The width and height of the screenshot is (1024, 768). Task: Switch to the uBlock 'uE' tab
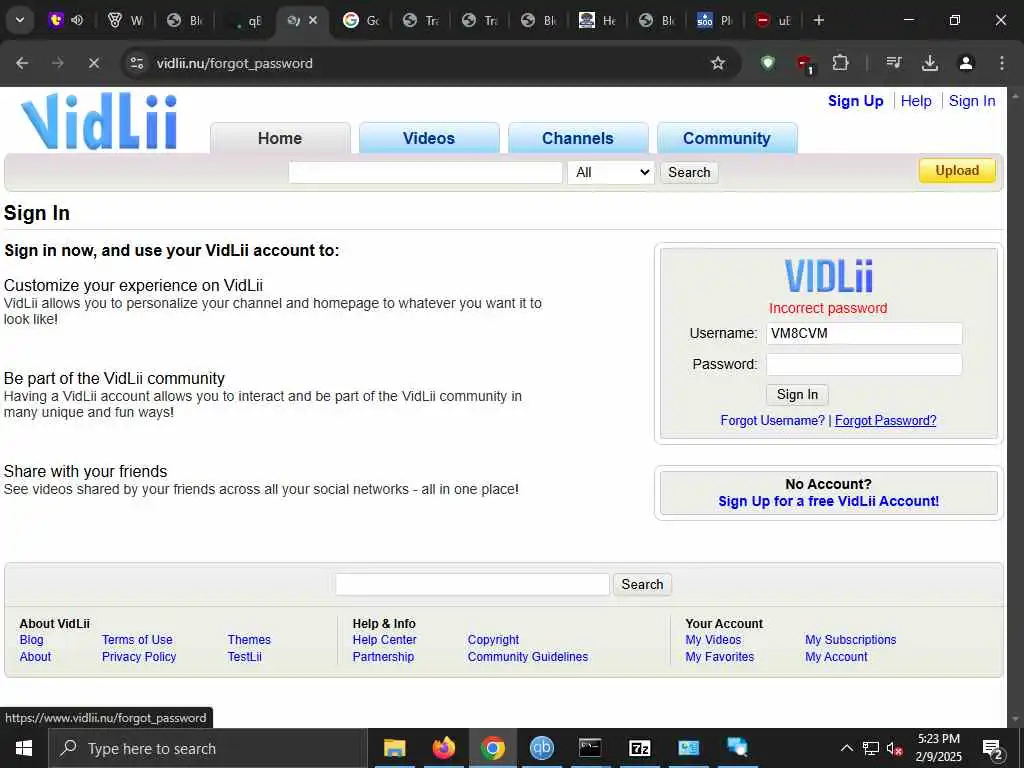pyautogui.click(x=773, y=20)
